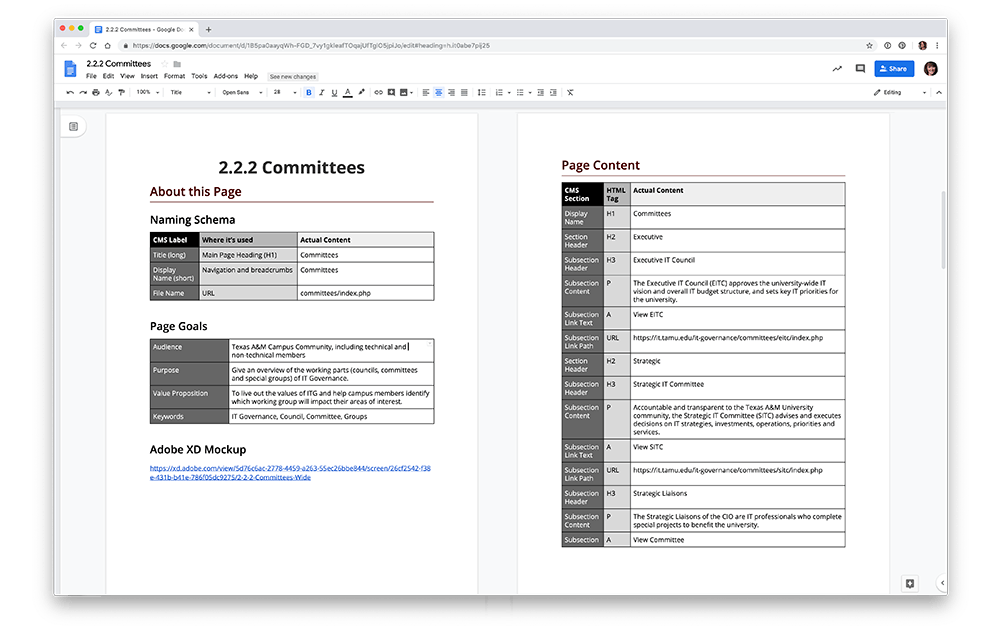Viewport: 1000px width, 629px height.
Task: Open the Chrome three-dot menu
Action: click(x=937, y=45)
